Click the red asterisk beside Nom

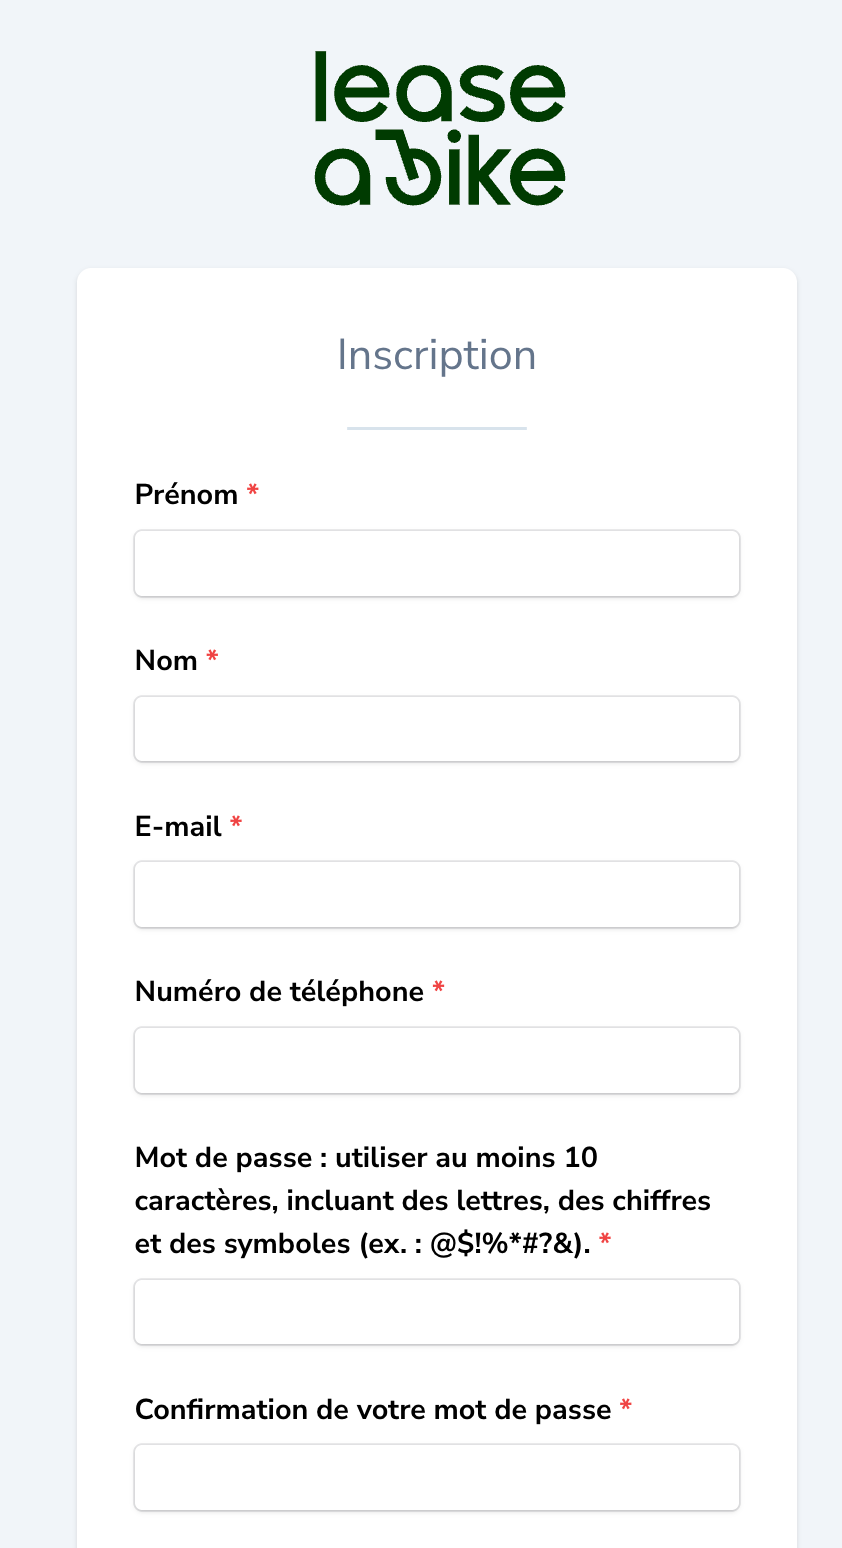tap(212, 657)
